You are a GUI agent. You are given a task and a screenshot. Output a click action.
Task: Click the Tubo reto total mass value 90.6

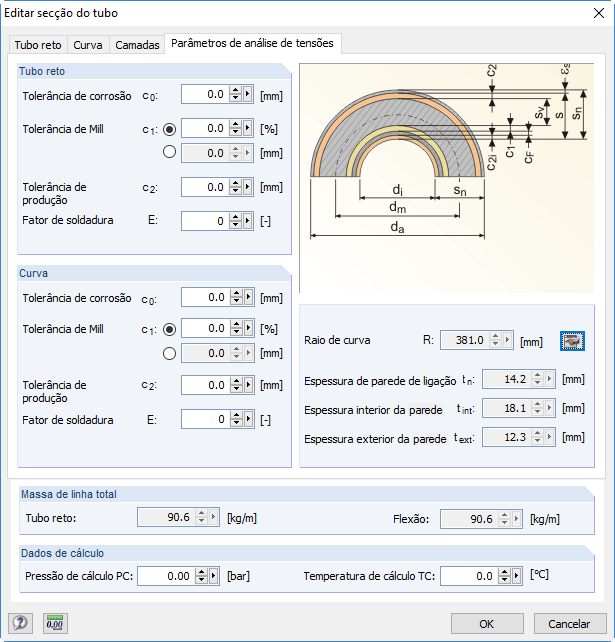[179, 517]
